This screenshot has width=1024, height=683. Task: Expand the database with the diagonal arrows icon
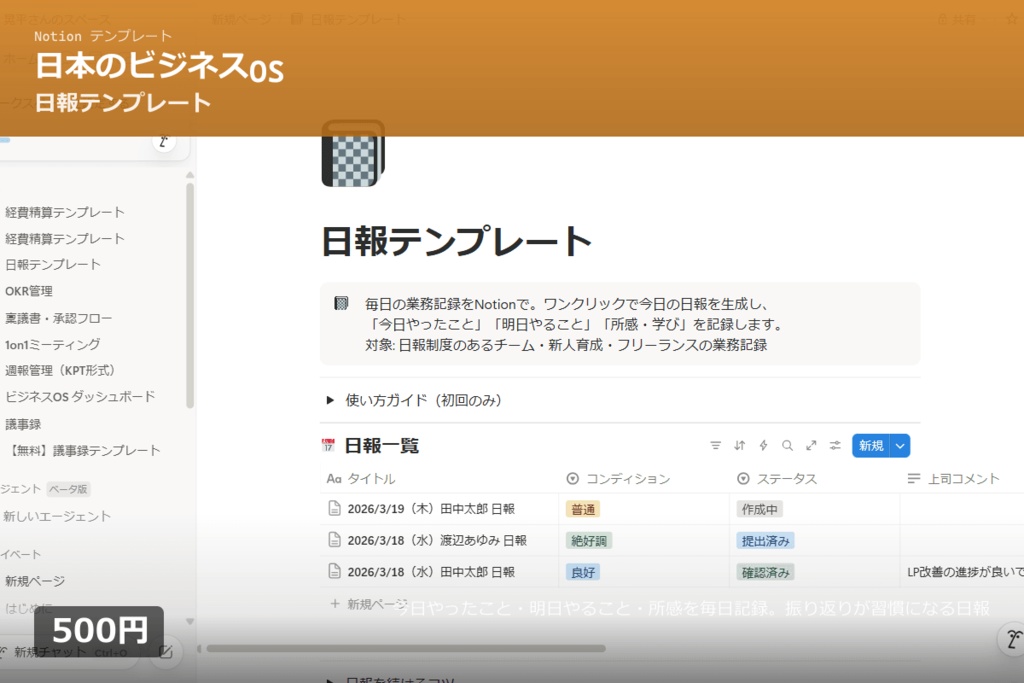[x=813, y=445]
